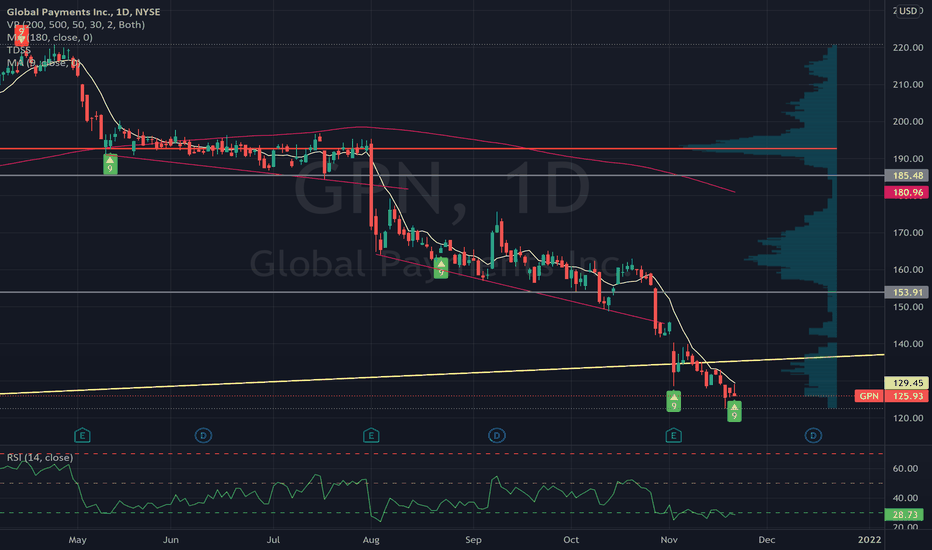The image size is (932, 550).
Task: Click the earnings E marker near November
Action: tap(673, 436)
